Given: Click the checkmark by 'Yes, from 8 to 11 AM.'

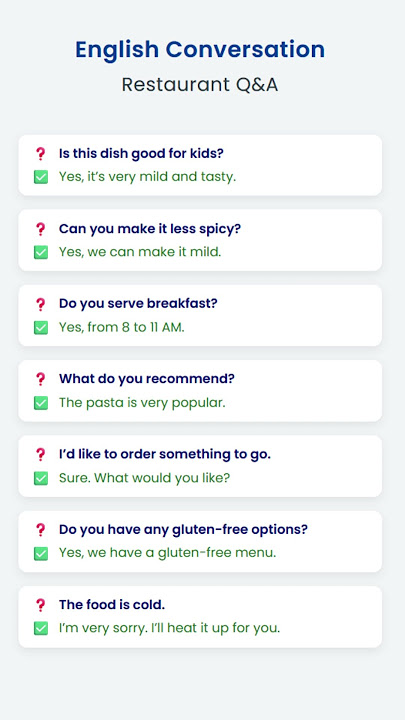Looking at the screenshot, I should [41, 327].
